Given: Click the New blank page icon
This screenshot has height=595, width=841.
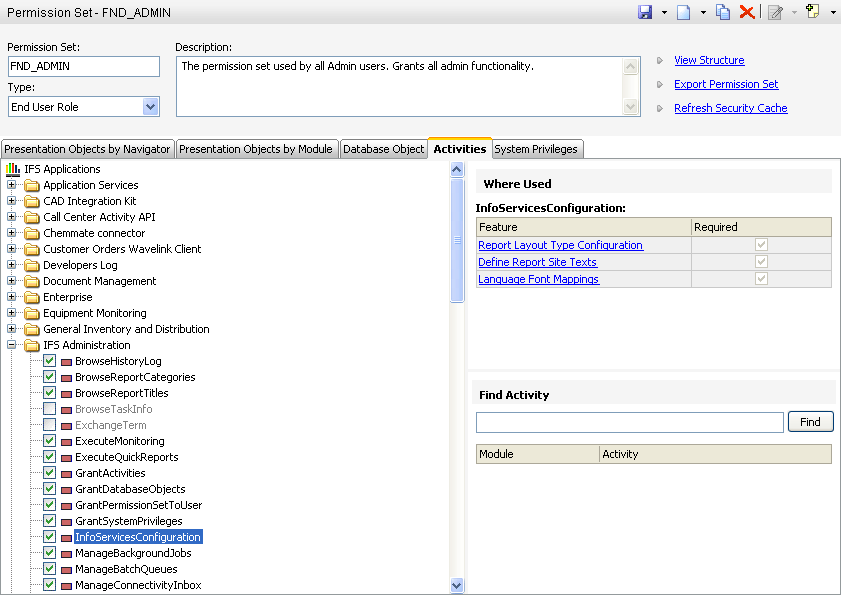Looking at the screenshot, I should click(x=685, y=12).
